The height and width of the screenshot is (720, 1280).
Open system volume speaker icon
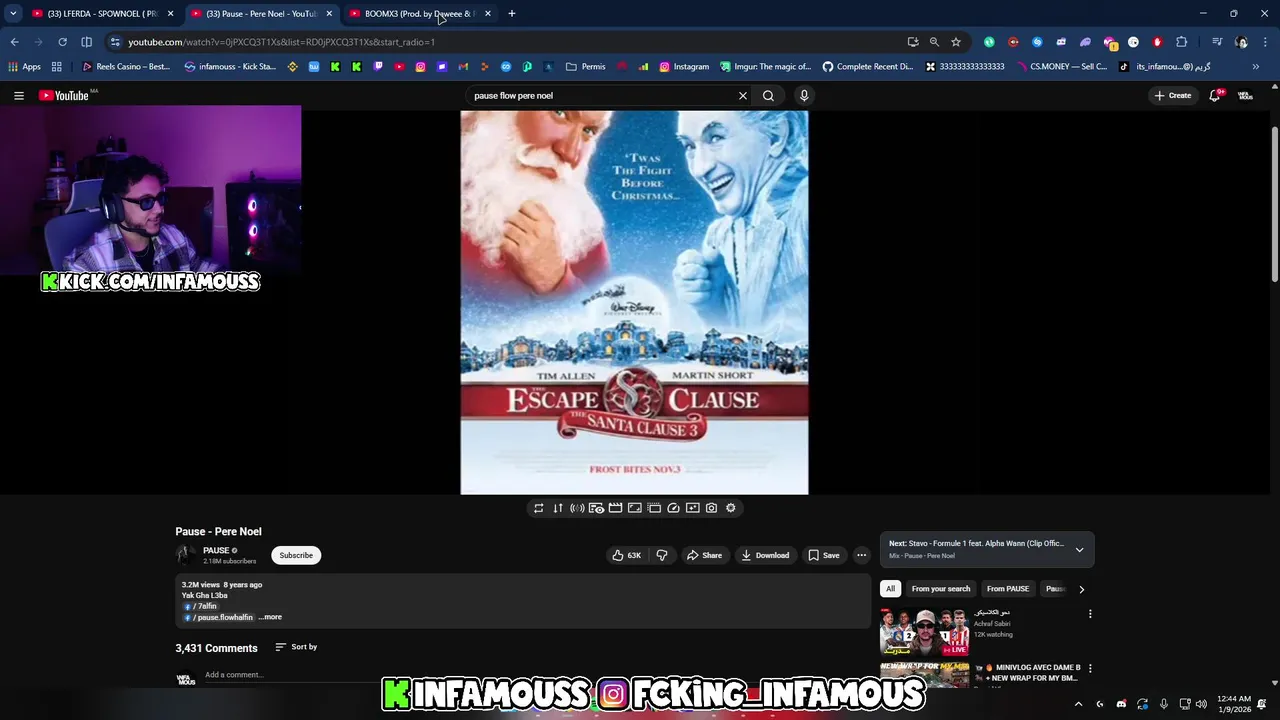point(1201,704)
